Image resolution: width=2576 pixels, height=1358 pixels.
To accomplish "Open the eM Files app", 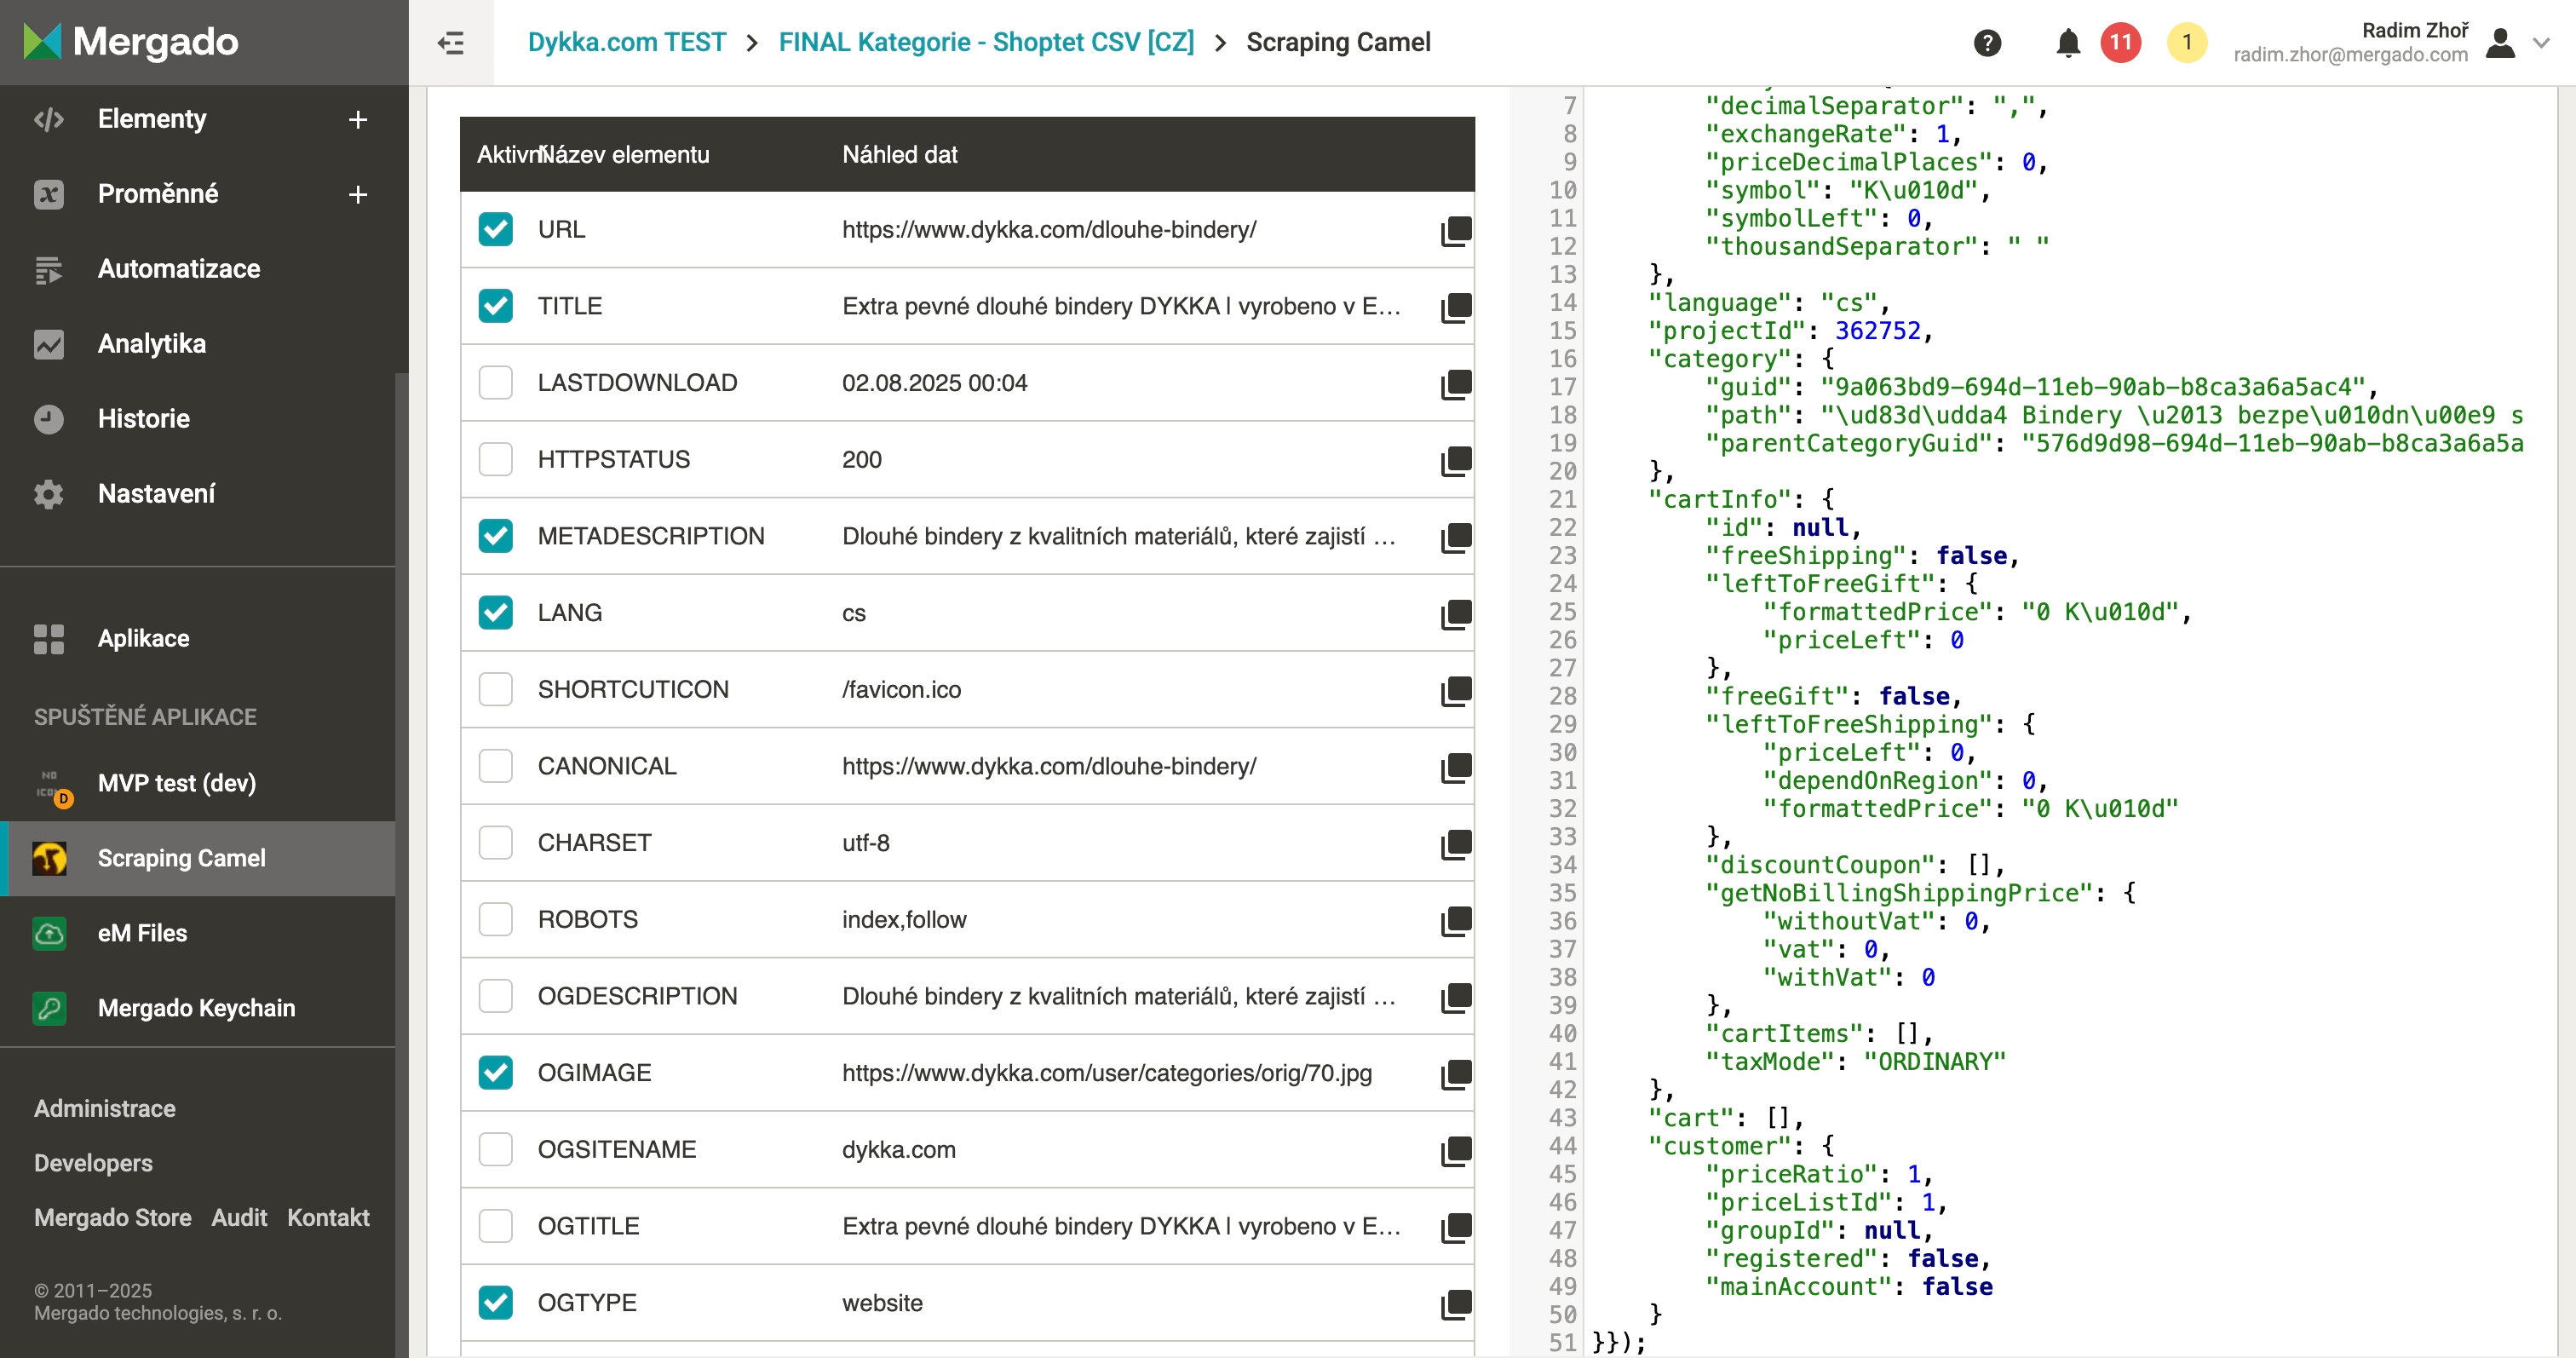I will tap(142, 933).
